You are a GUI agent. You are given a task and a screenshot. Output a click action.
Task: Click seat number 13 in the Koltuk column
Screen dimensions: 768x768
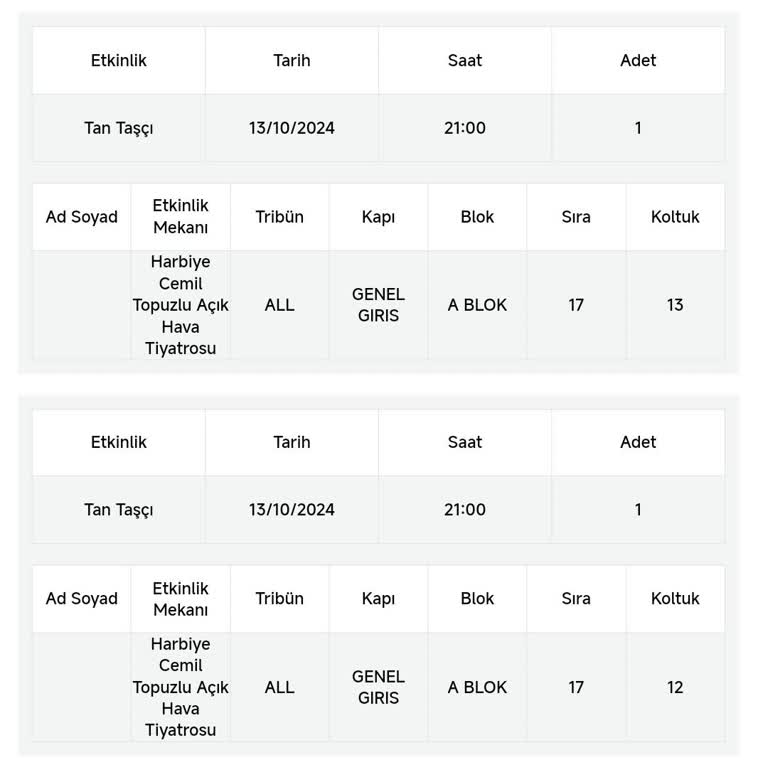click(x=675, y=305)
